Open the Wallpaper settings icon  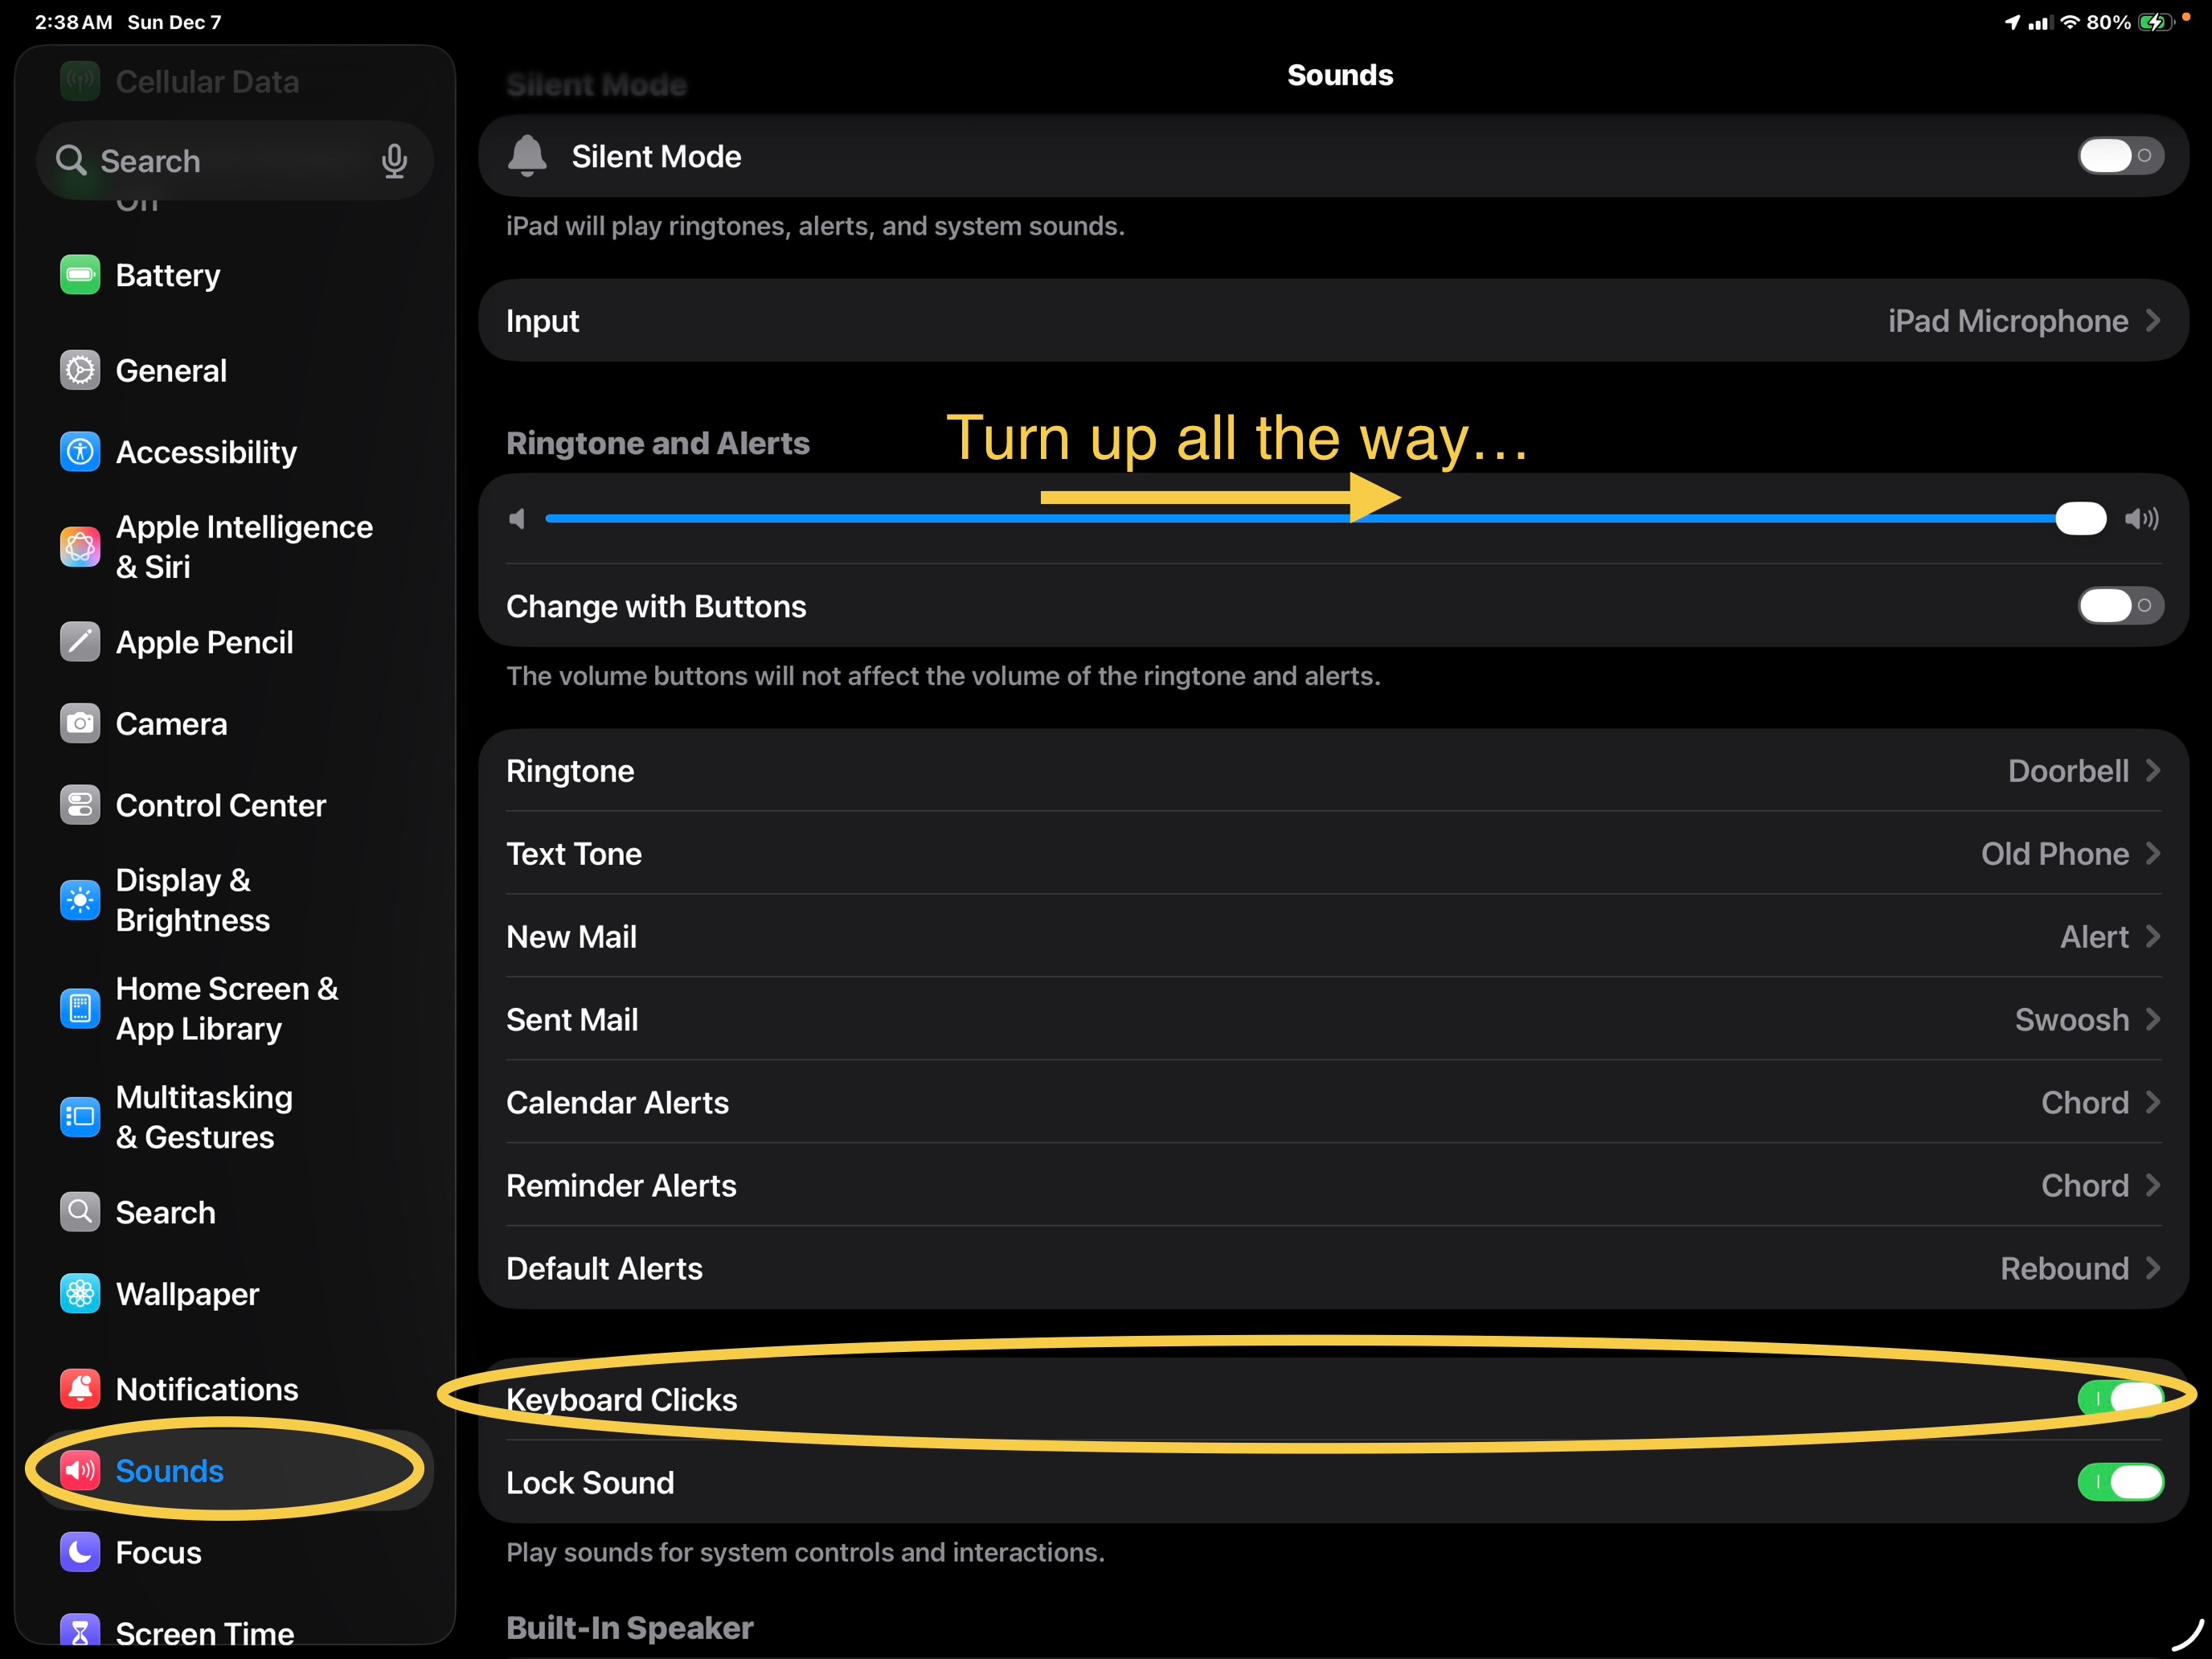(x=80, y=1294)
